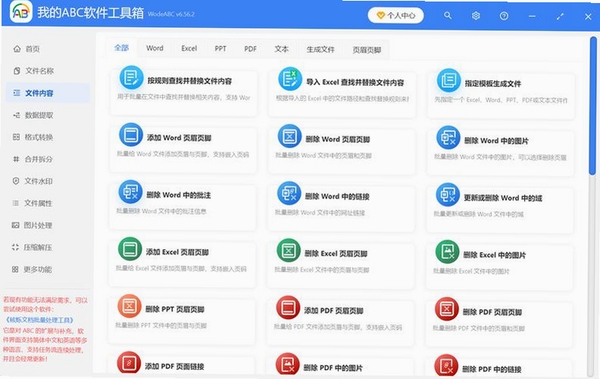Open settings hexagon icon in title bar
This screenshot has height=379, width=600.
[476, 16]
